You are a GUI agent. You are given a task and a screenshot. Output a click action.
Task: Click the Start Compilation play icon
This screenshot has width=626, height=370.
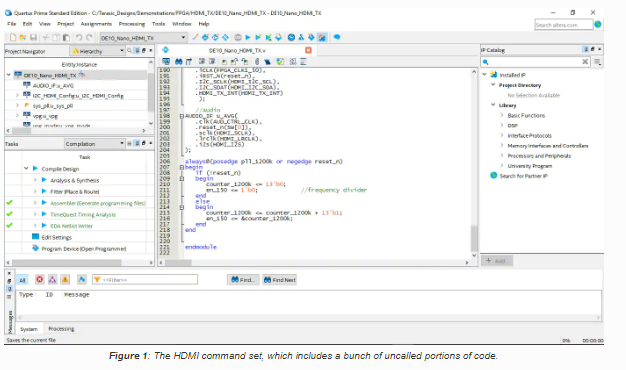248,38
